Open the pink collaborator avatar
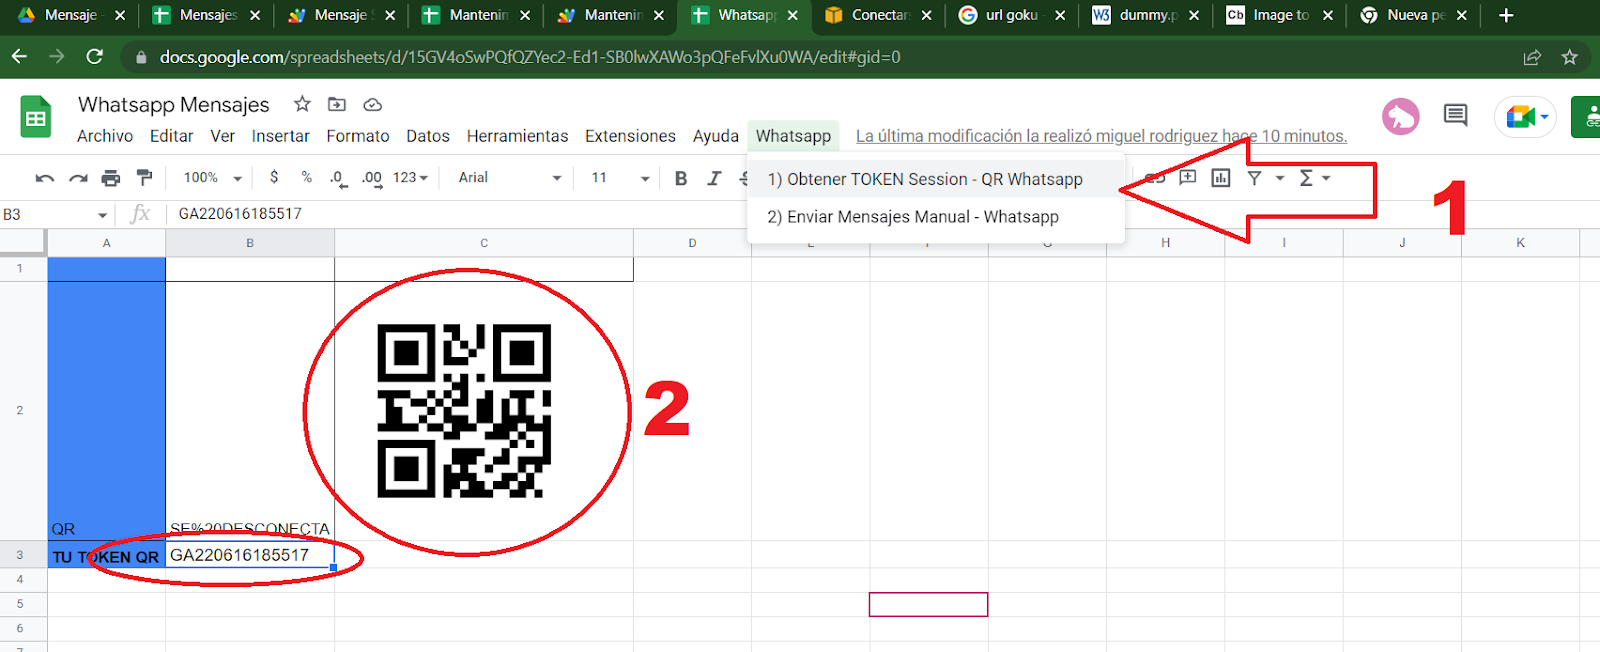Screen dimensions: 1600x652 tap(1401, 117)
